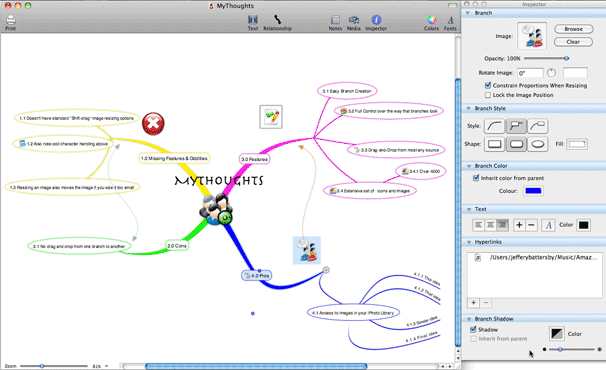Click the black text Color swatch

(x=584, y=225)
